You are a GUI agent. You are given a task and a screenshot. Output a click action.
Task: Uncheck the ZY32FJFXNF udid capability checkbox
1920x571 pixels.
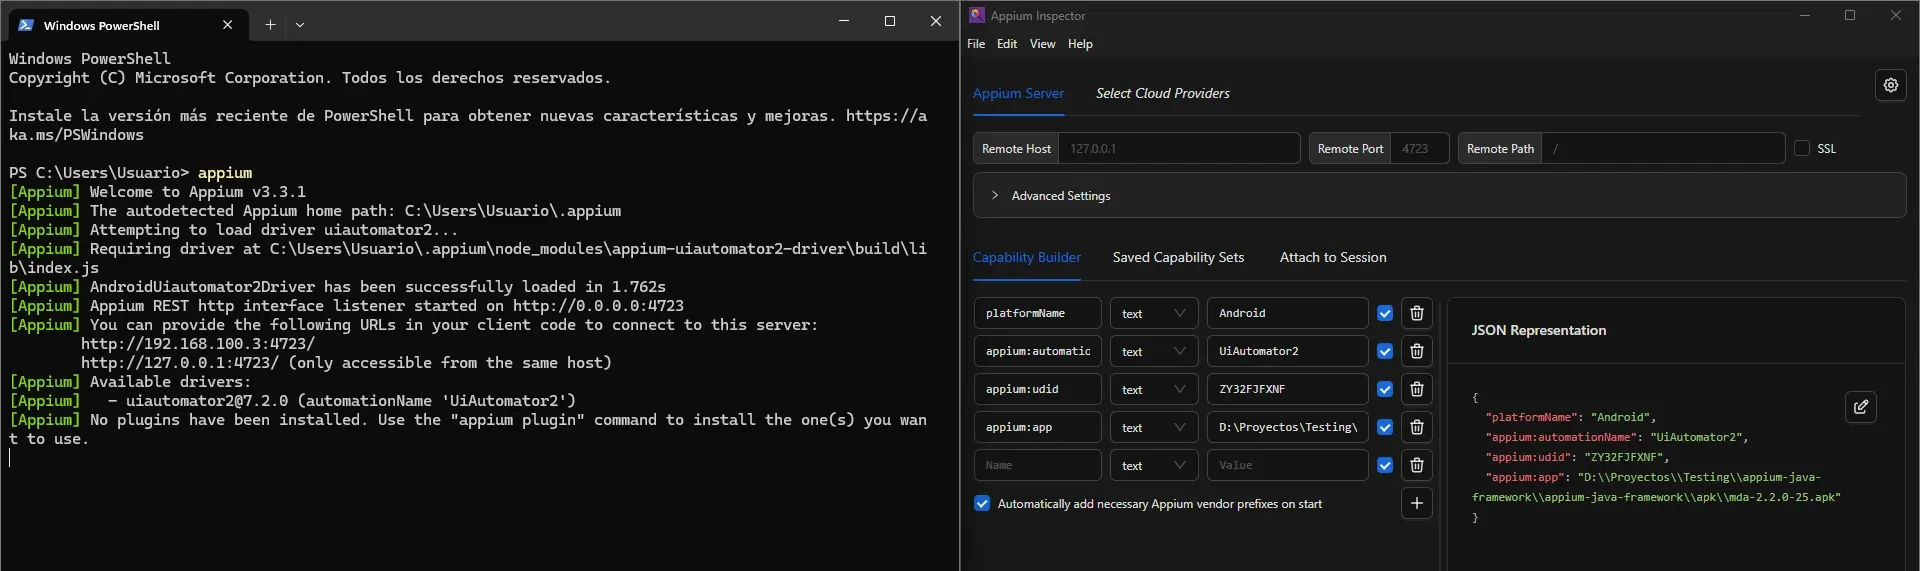coord(1385,389)
